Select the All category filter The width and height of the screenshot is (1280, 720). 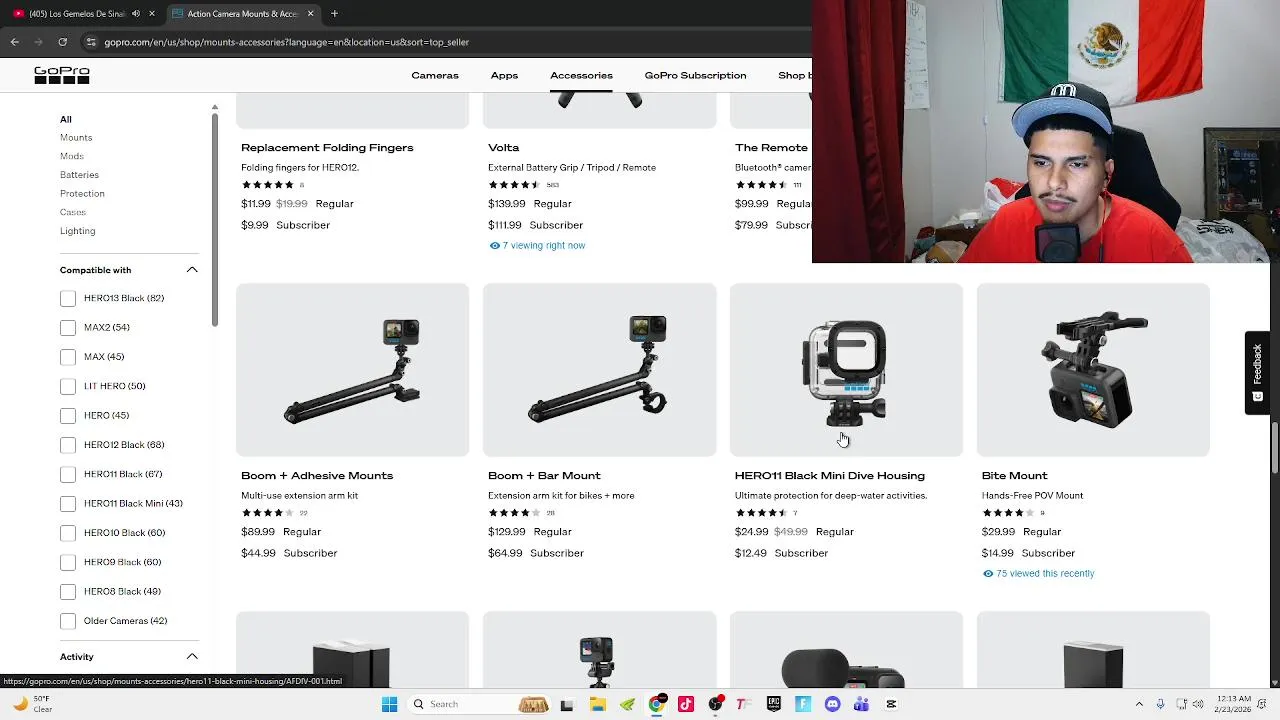(x=66, y=119)
